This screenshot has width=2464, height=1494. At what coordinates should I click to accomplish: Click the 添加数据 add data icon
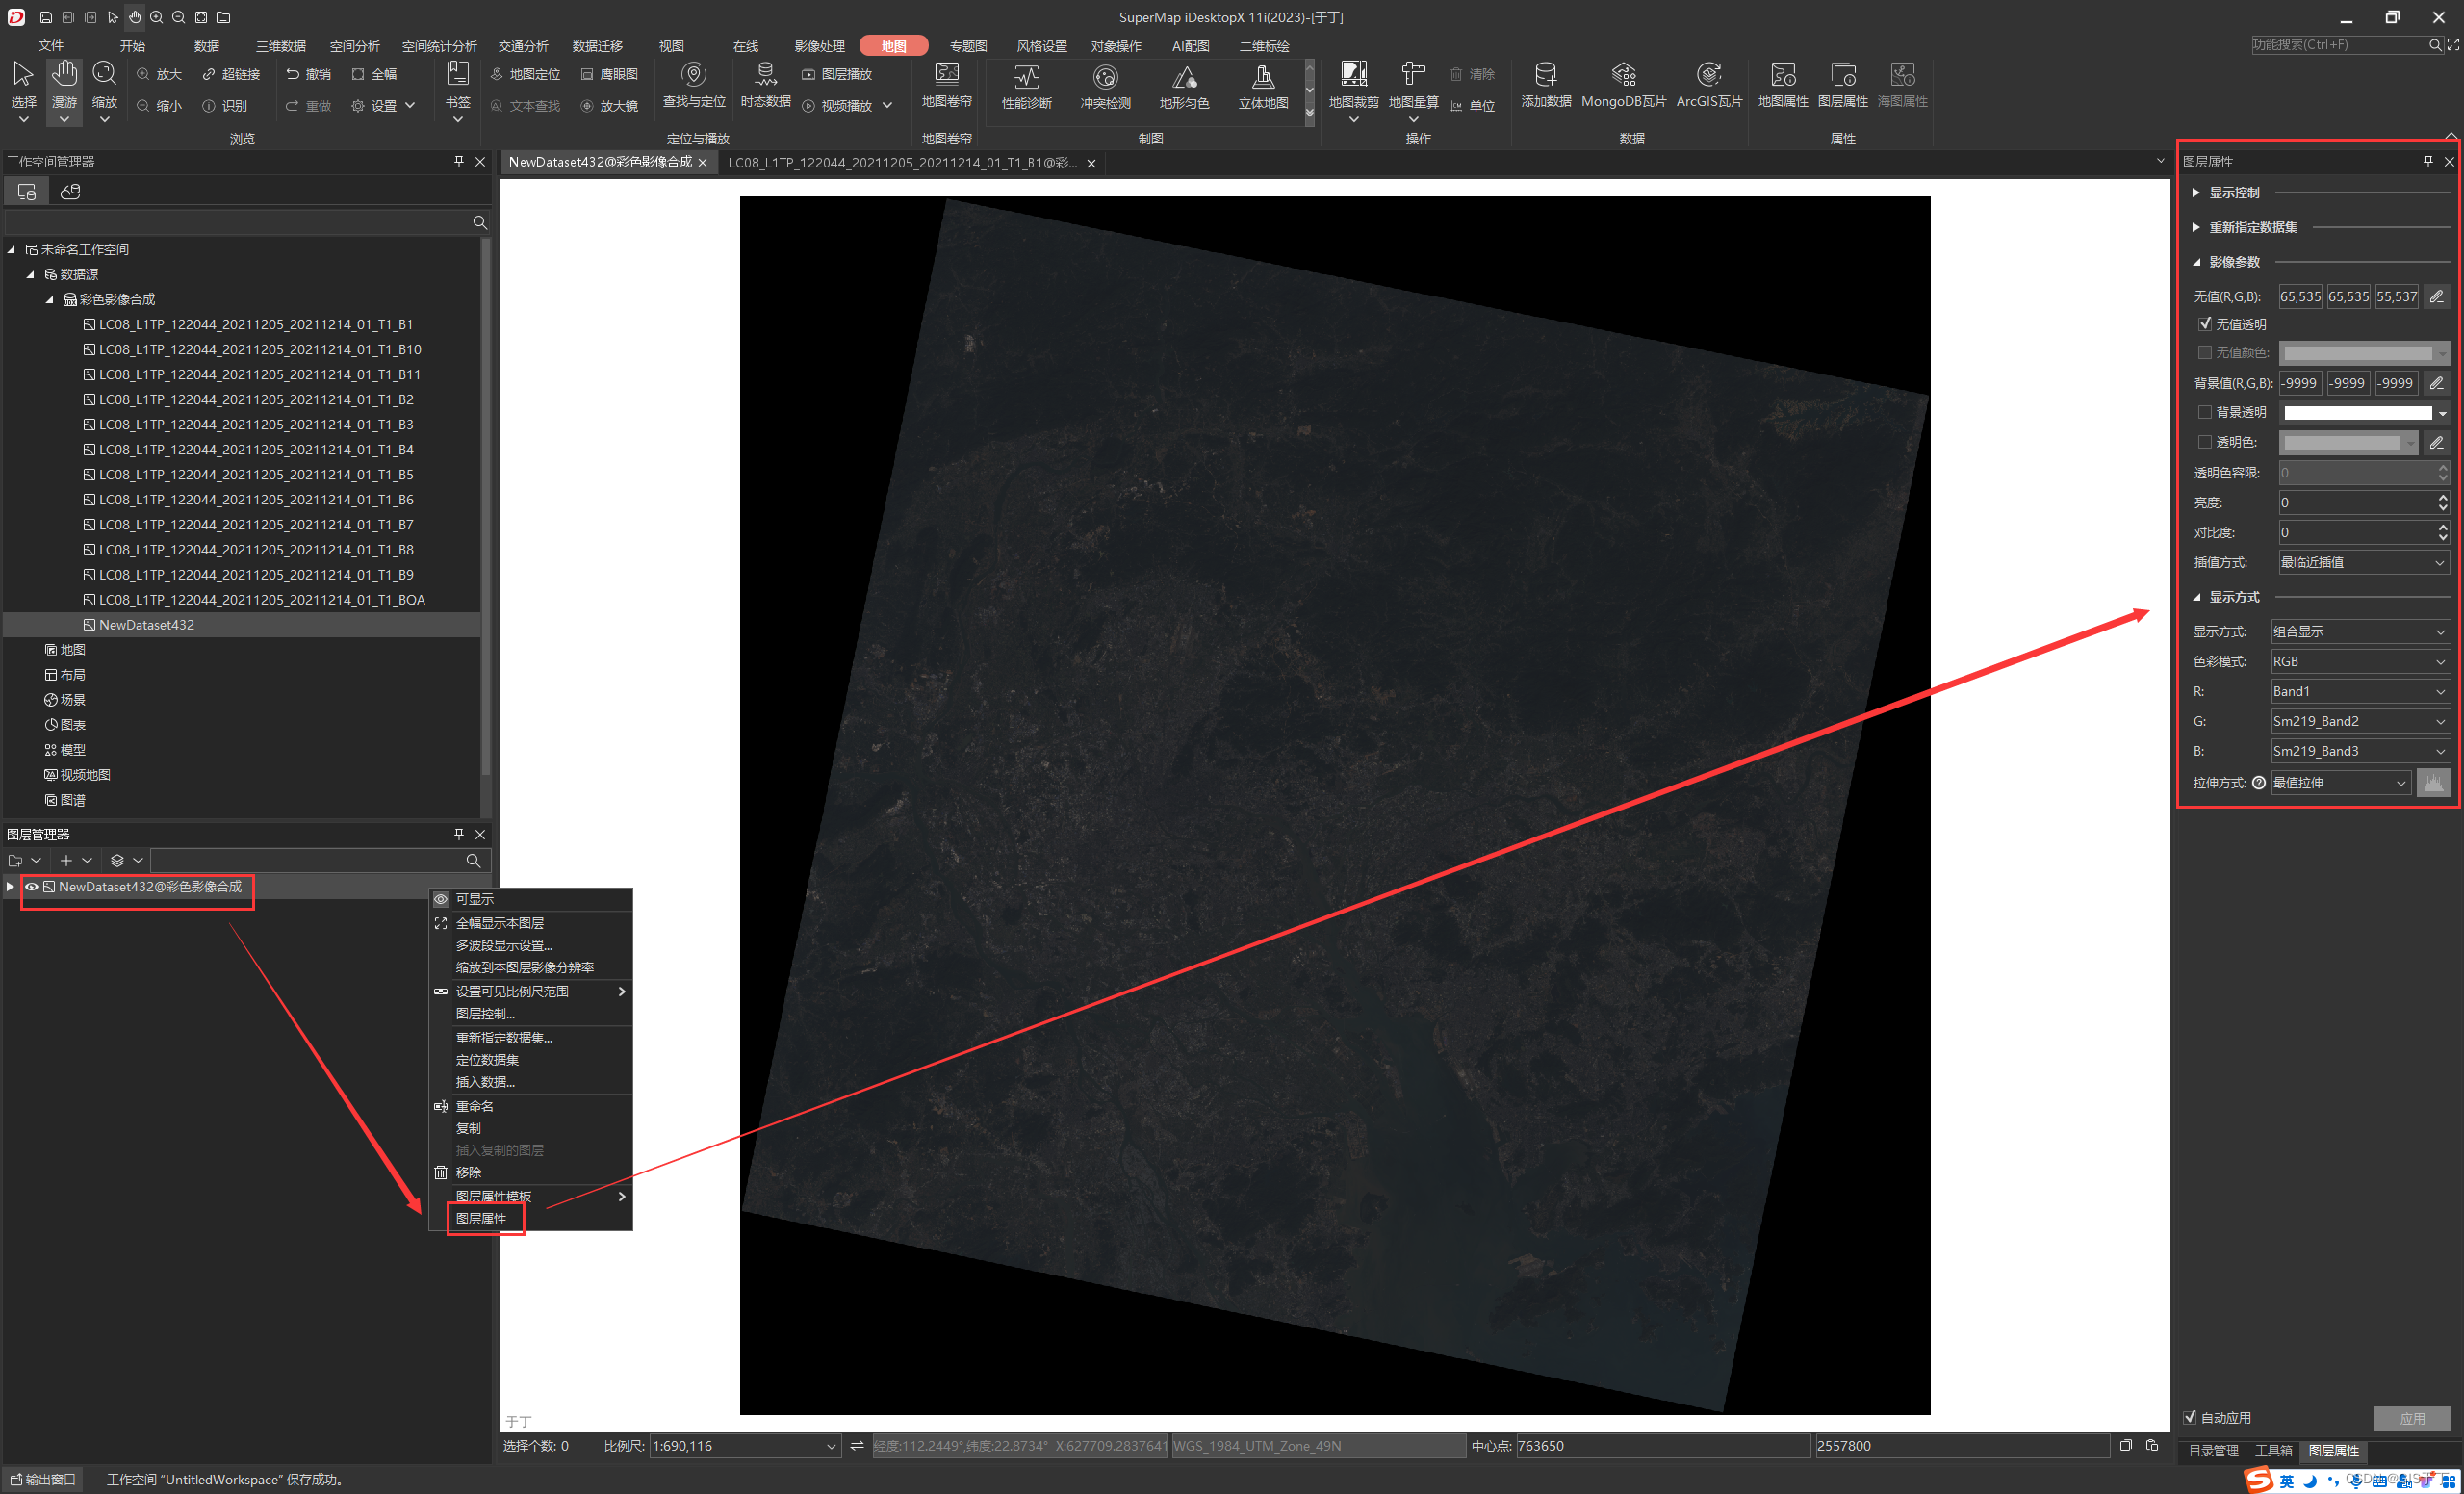pos(1545,76)
